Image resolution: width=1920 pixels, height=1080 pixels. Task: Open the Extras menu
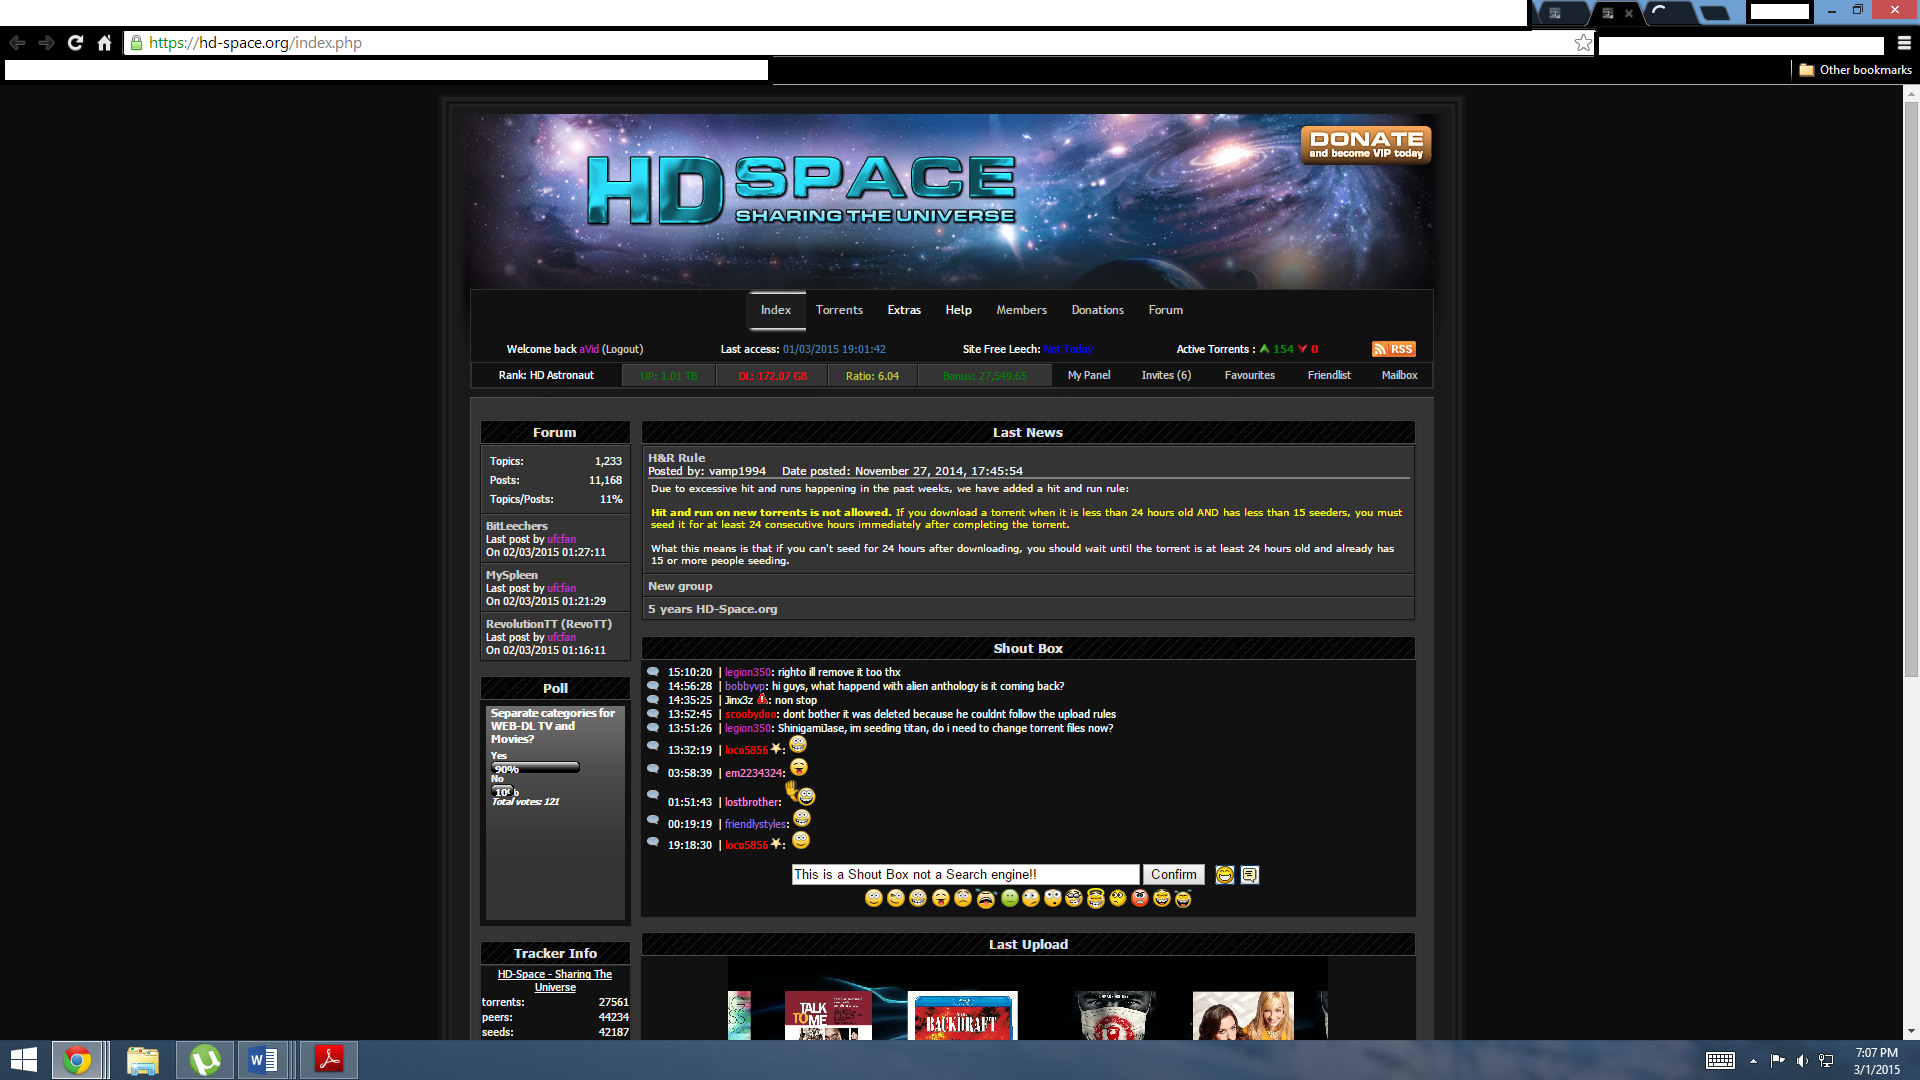click(x=904, y=310)
